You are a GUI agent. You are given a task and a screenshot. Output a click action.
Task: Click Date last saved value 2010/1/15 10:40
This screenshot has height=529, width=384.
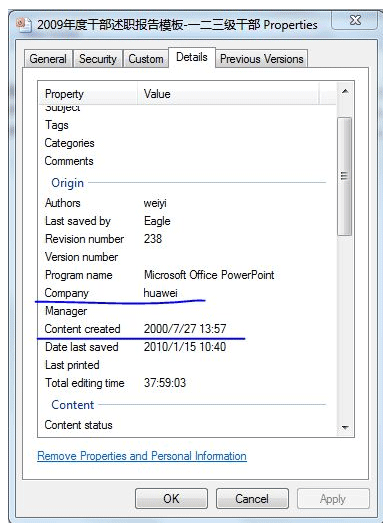pyautogui.click(x=185, y=347)
